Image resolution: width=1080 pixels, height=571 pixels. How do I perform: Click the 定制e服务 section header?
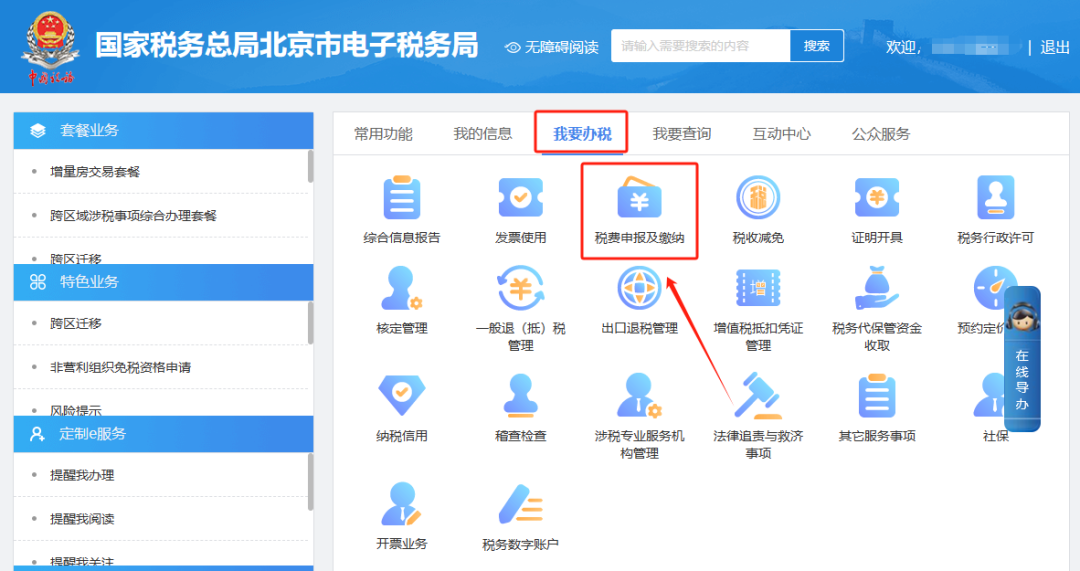163,434
